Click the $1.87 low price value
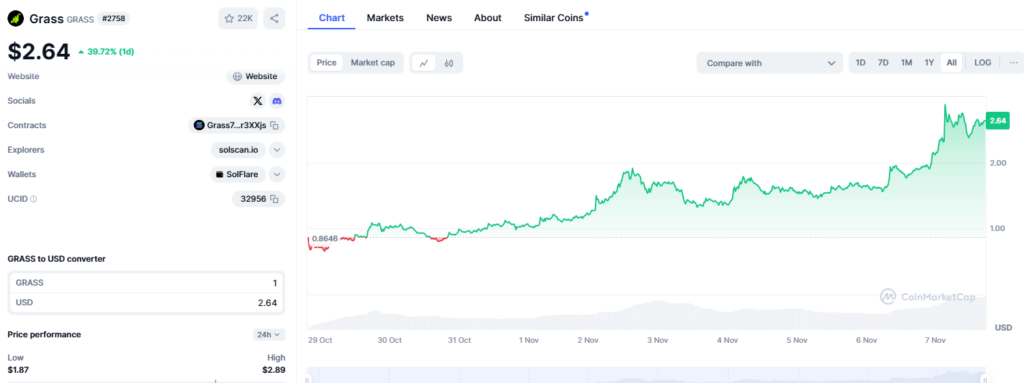The height and width of the screenshot is (383, 1024). coord(18,370)
